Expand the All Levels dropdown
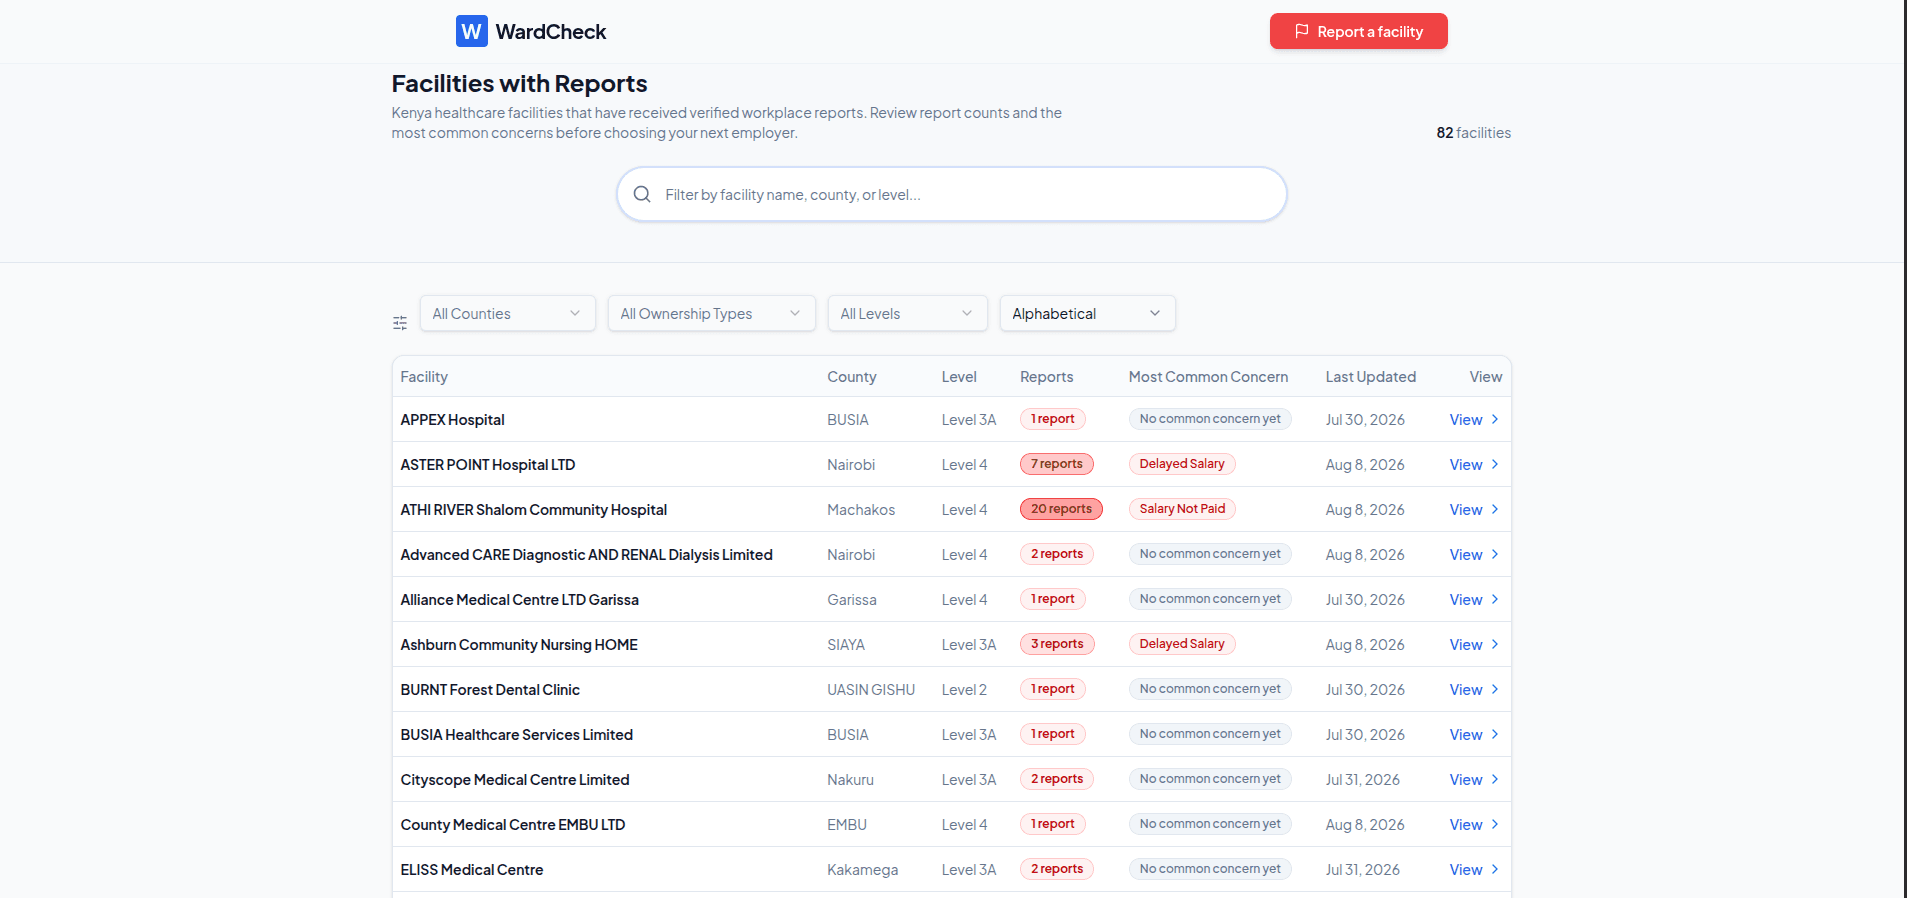Viewport: 1907px width, 898px height. (907, 313)
